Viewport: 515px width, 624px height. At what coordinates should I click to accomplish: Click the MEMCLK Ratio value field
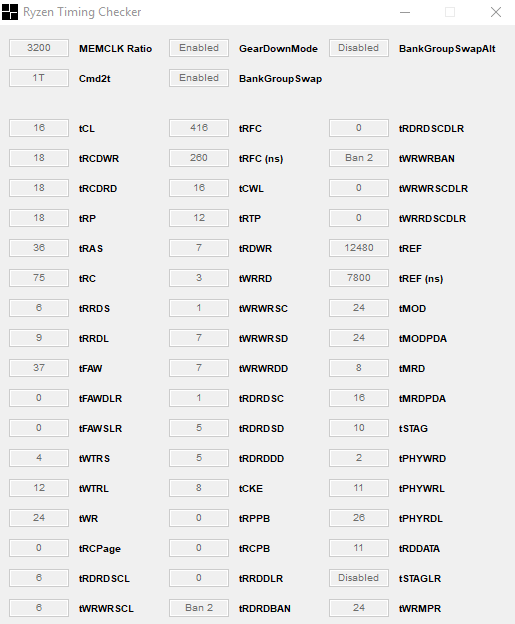coord(39,48)
